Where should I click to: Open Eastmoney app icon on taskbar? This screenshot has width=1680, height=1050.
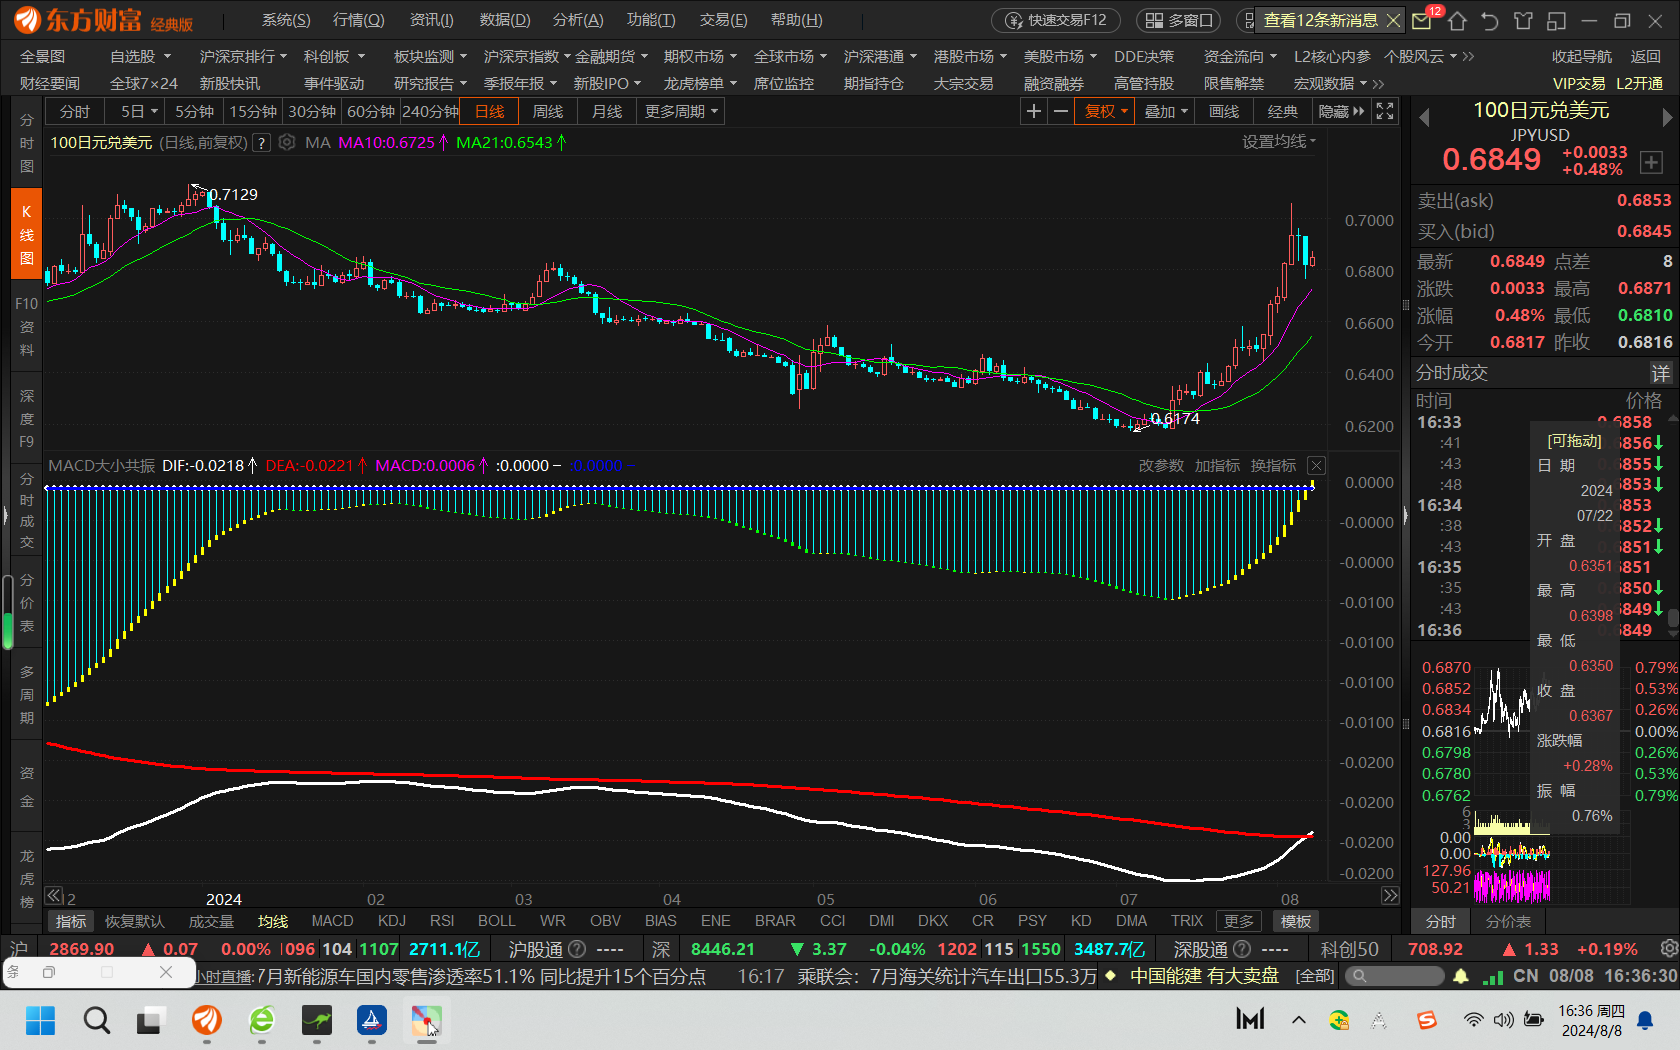click(x=207, y=1020)
